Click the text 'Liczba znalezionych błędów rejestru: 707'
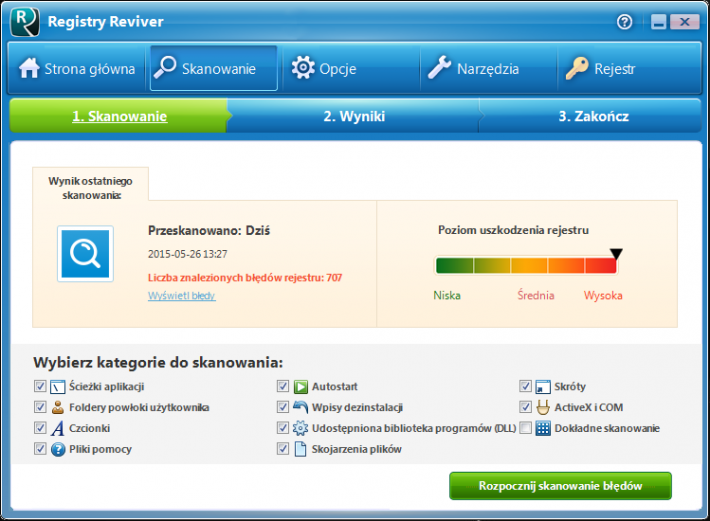 point(245,277)
